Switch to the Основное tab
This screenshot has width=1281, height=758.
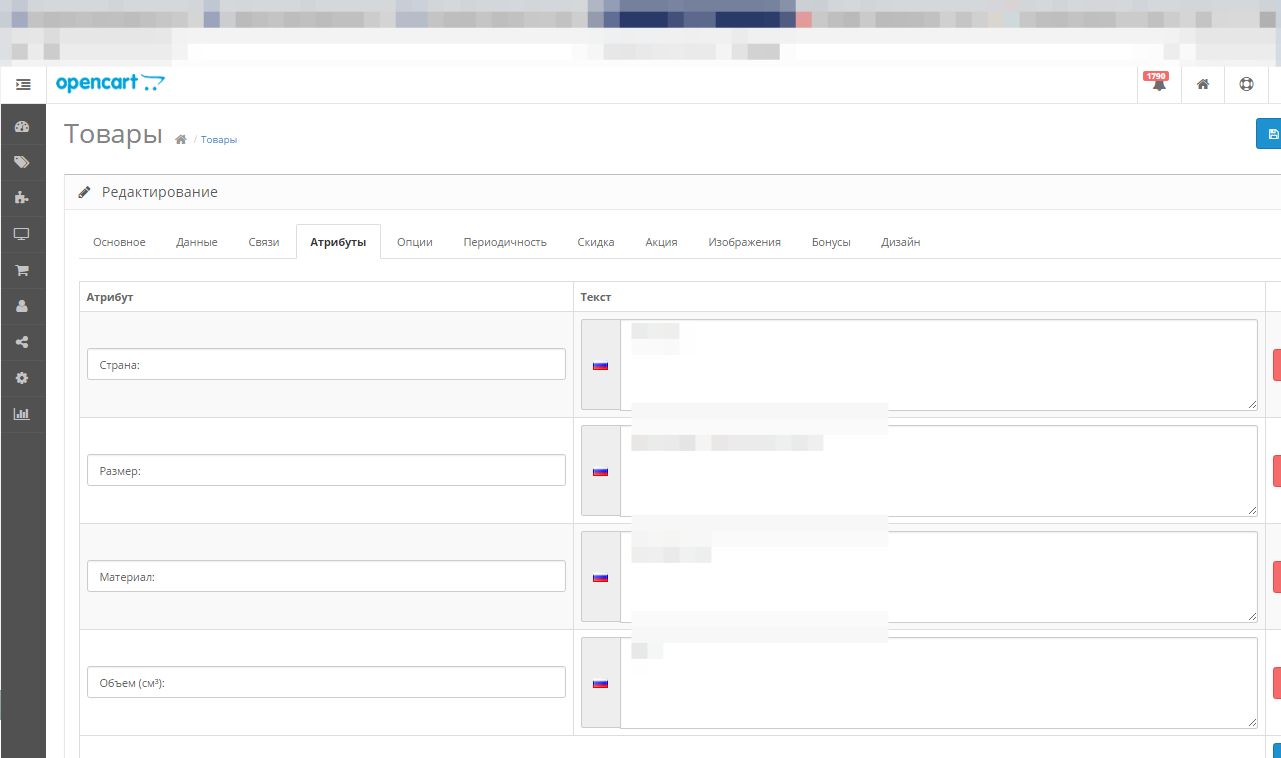click(x=119, y=242)
